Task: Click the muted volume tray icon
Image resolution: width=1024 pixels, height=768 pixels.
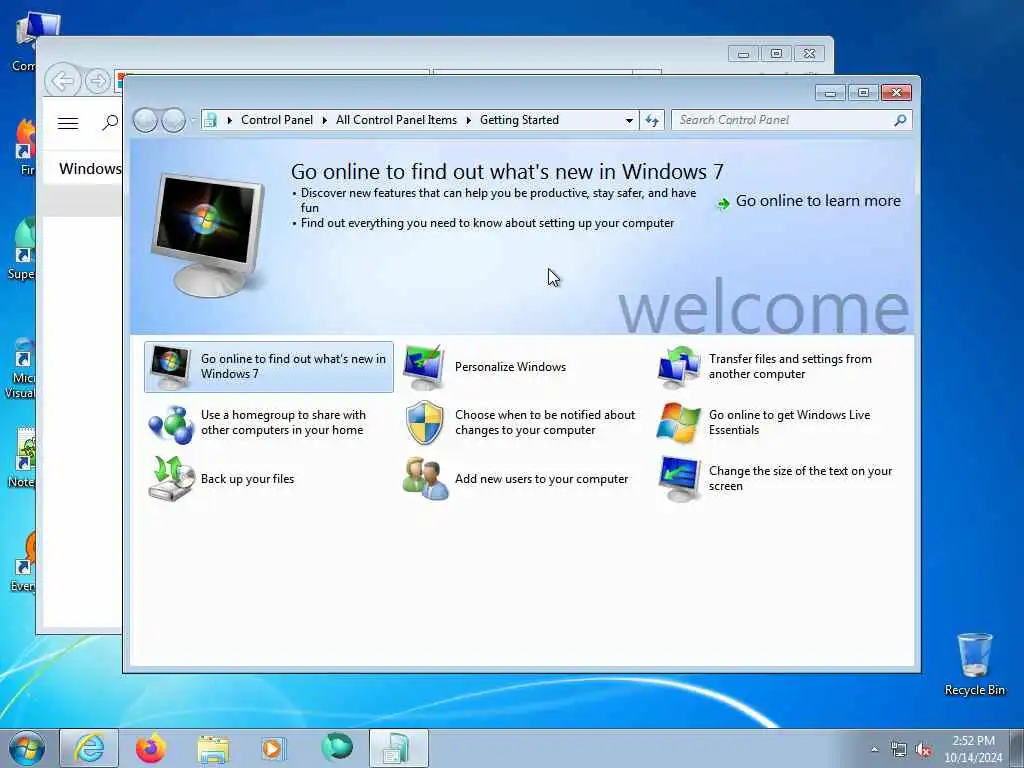Action: coord(923,749)
